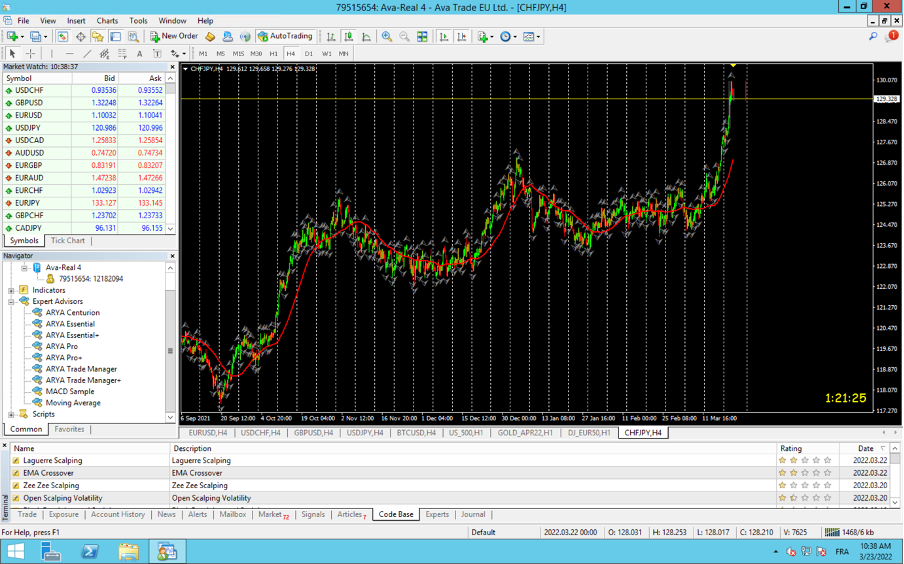Open the Tick Chart tab
The image size is (904, 564).
click(x=67, y=240)
